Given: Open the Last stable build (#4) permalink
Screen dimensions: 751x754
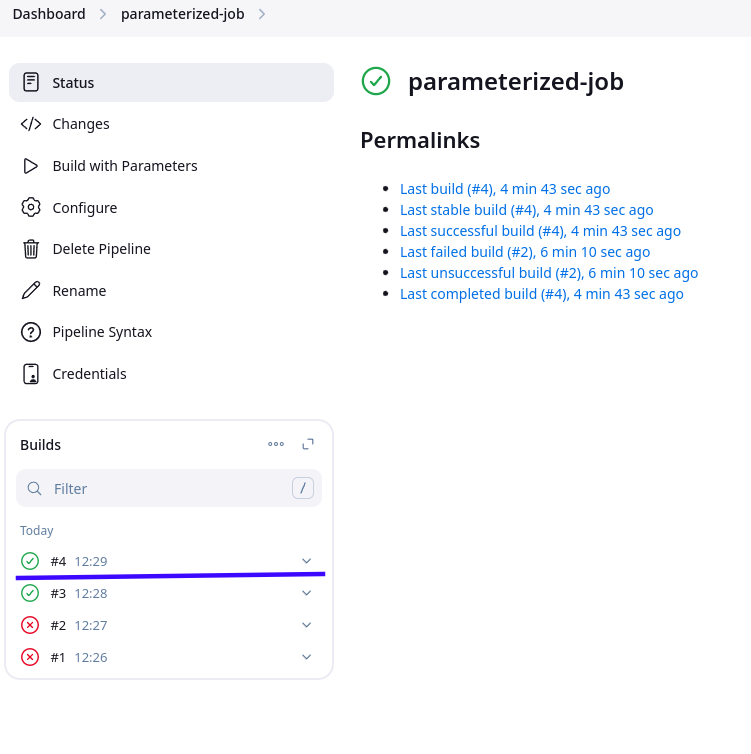Looking at the screenshot, I should 526,210.
